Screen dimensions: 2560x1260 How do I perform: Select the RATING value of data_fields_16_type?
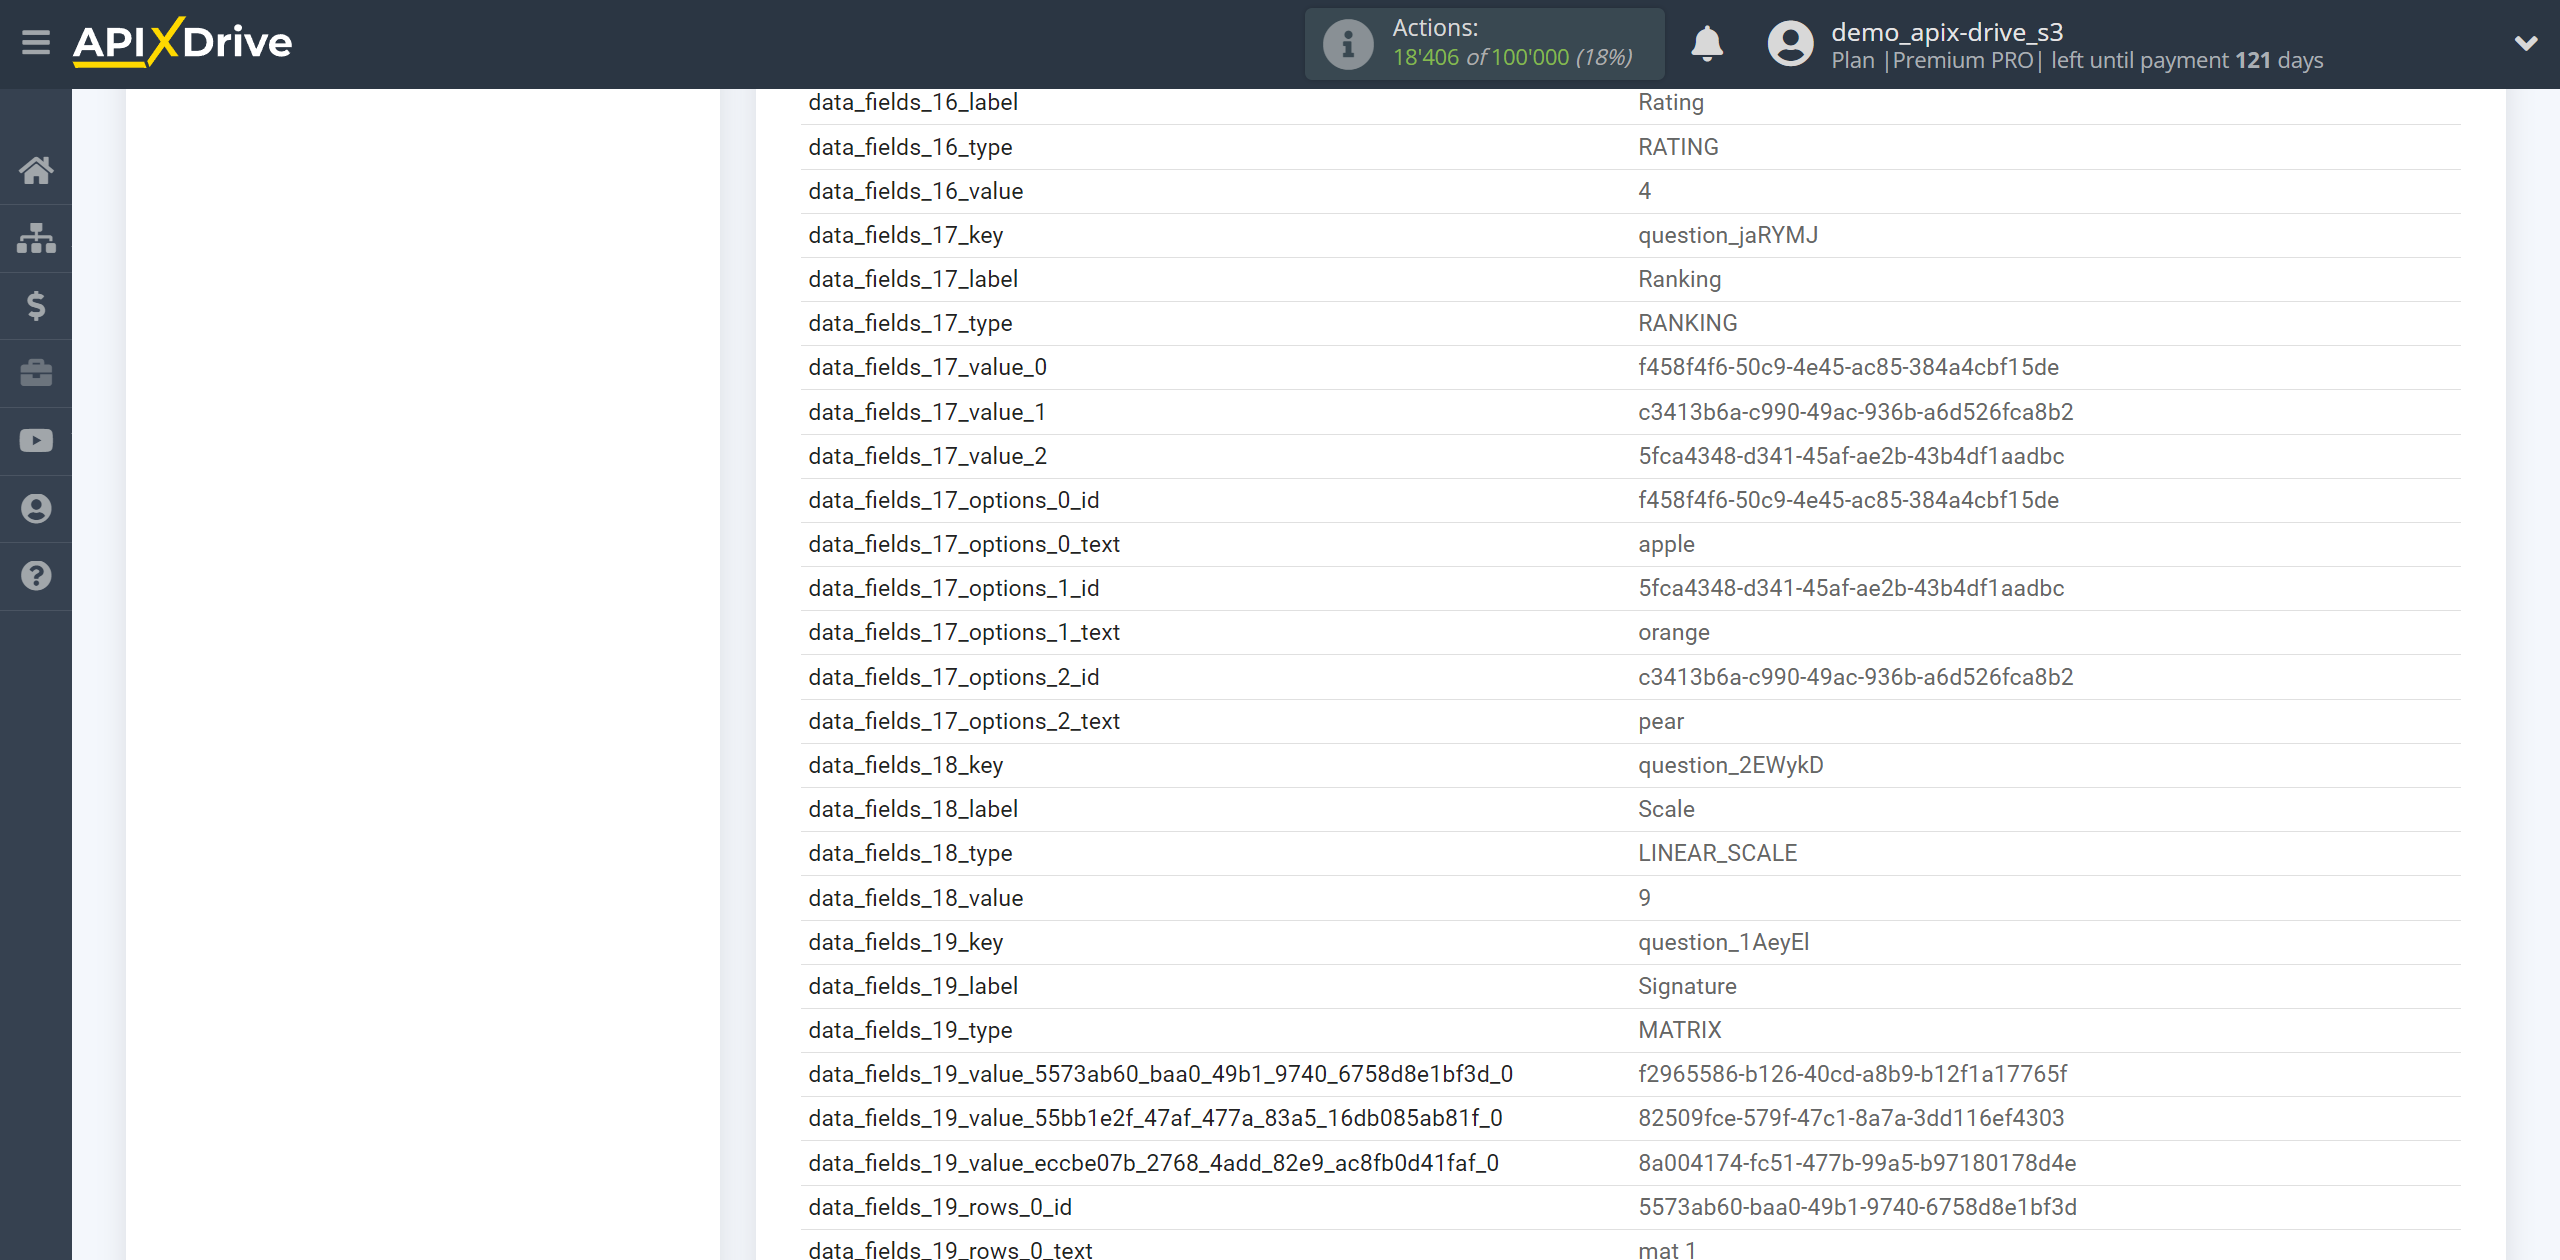tap(1678, 147)
